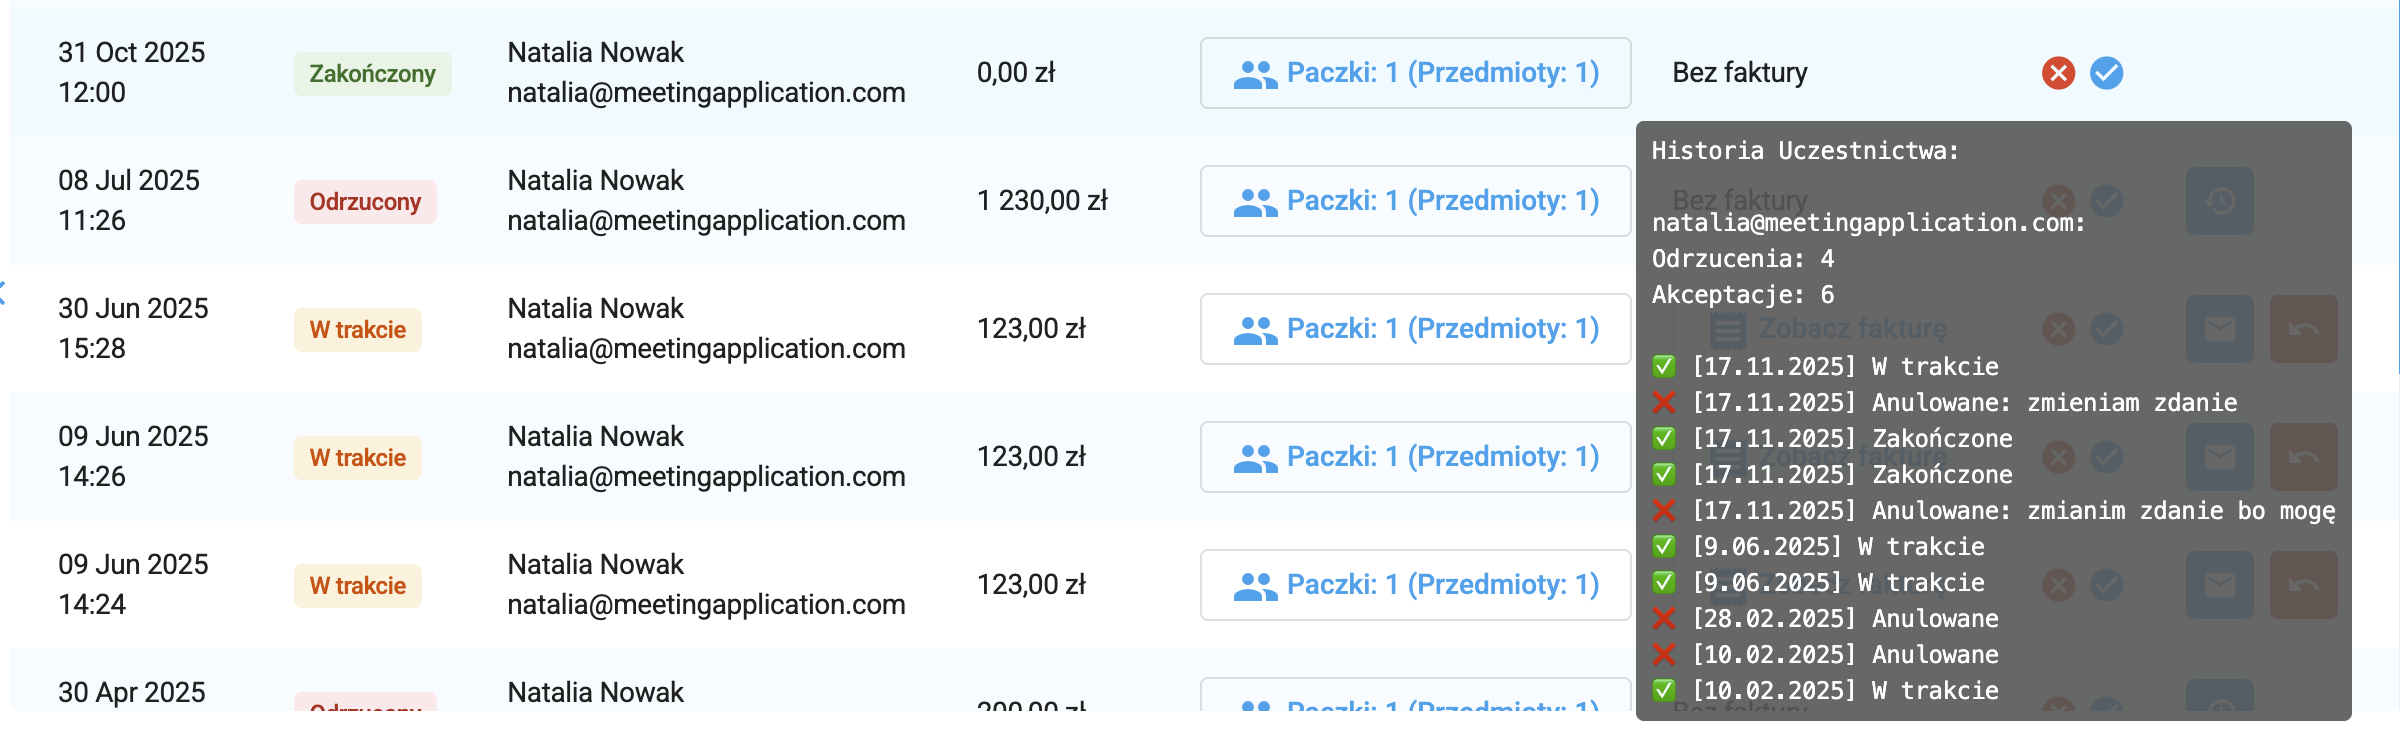This screenshot has width=2400, height=730.
Task: Click the green Zakończony status badge
Action: click(372, 74)
